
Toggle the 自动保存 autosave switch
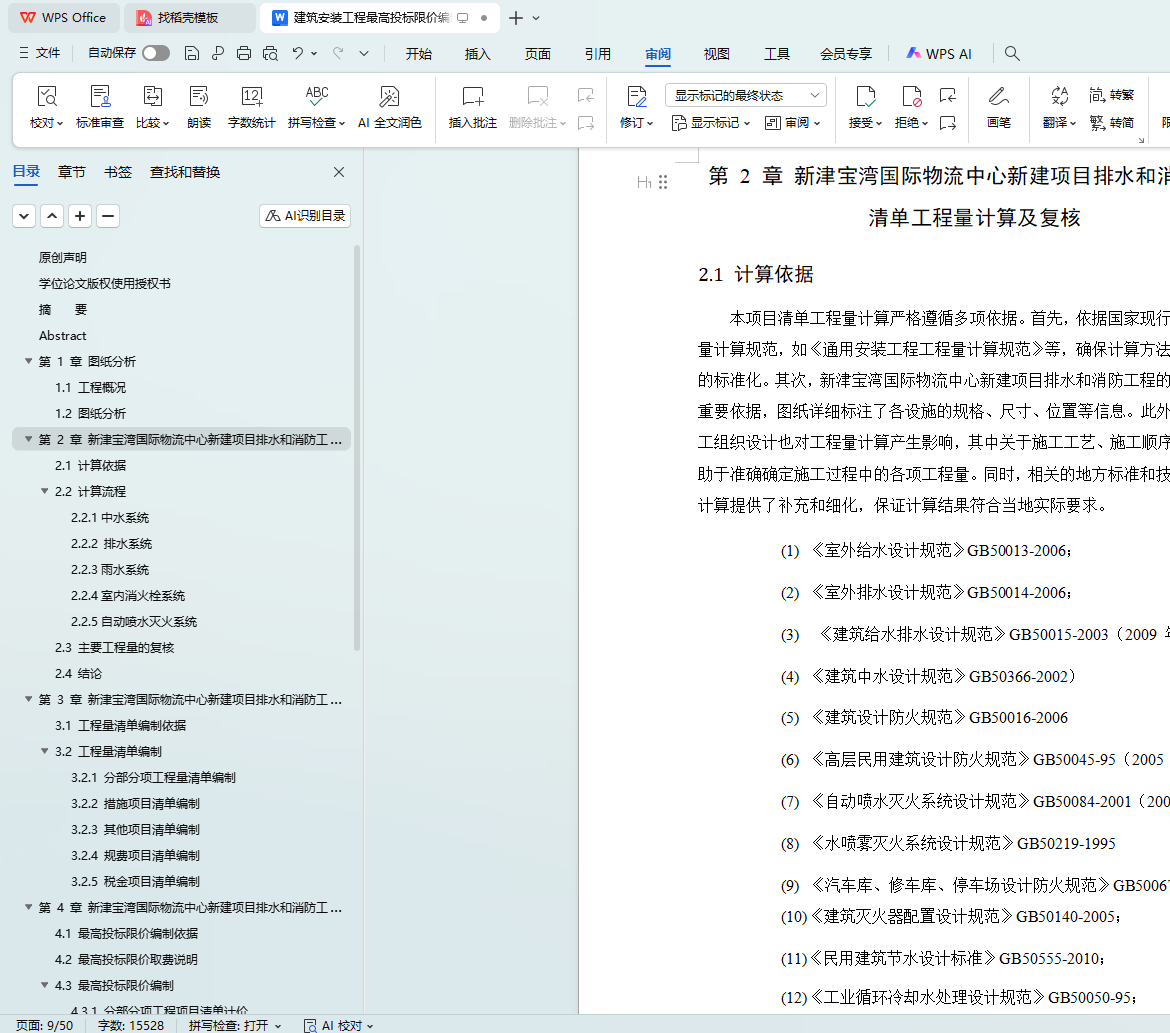pyautogui.click(x=155, y=54)
